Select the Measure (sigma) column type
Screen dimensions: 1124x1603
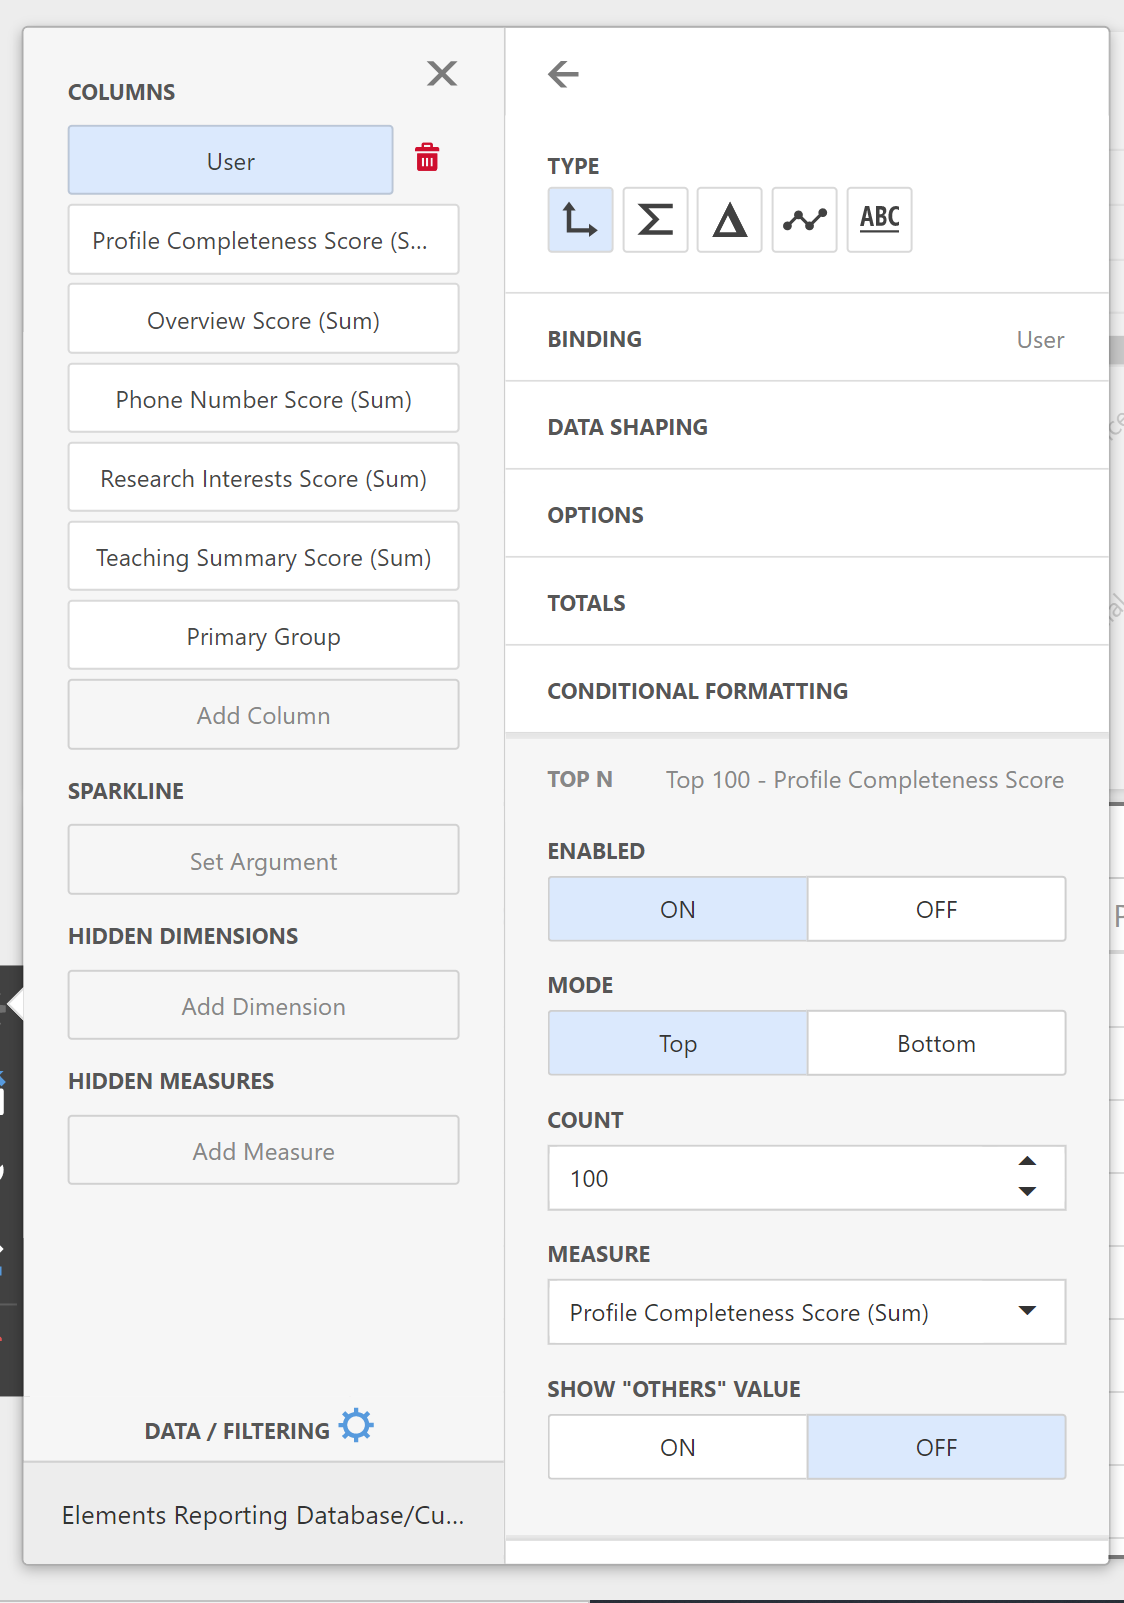click(655, 220)
